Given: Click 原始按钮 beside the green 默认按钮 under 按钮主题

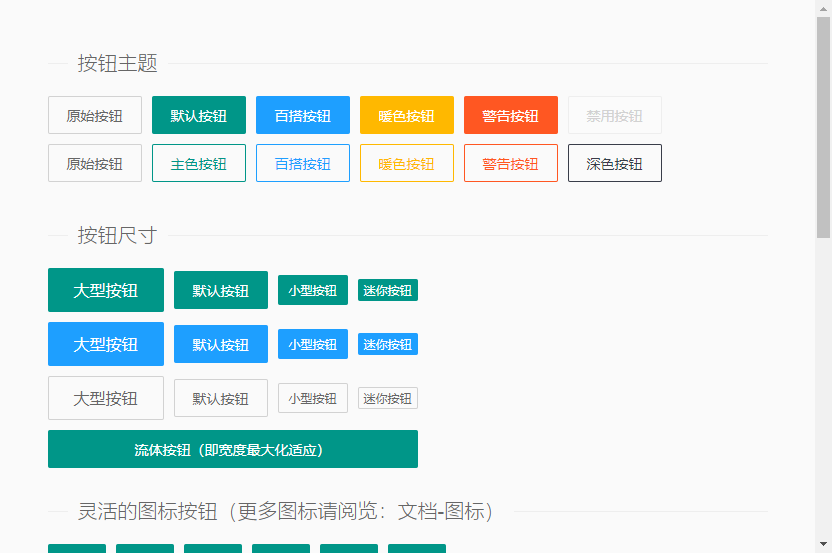Looking at the screenshot, I should coord(95,115).
